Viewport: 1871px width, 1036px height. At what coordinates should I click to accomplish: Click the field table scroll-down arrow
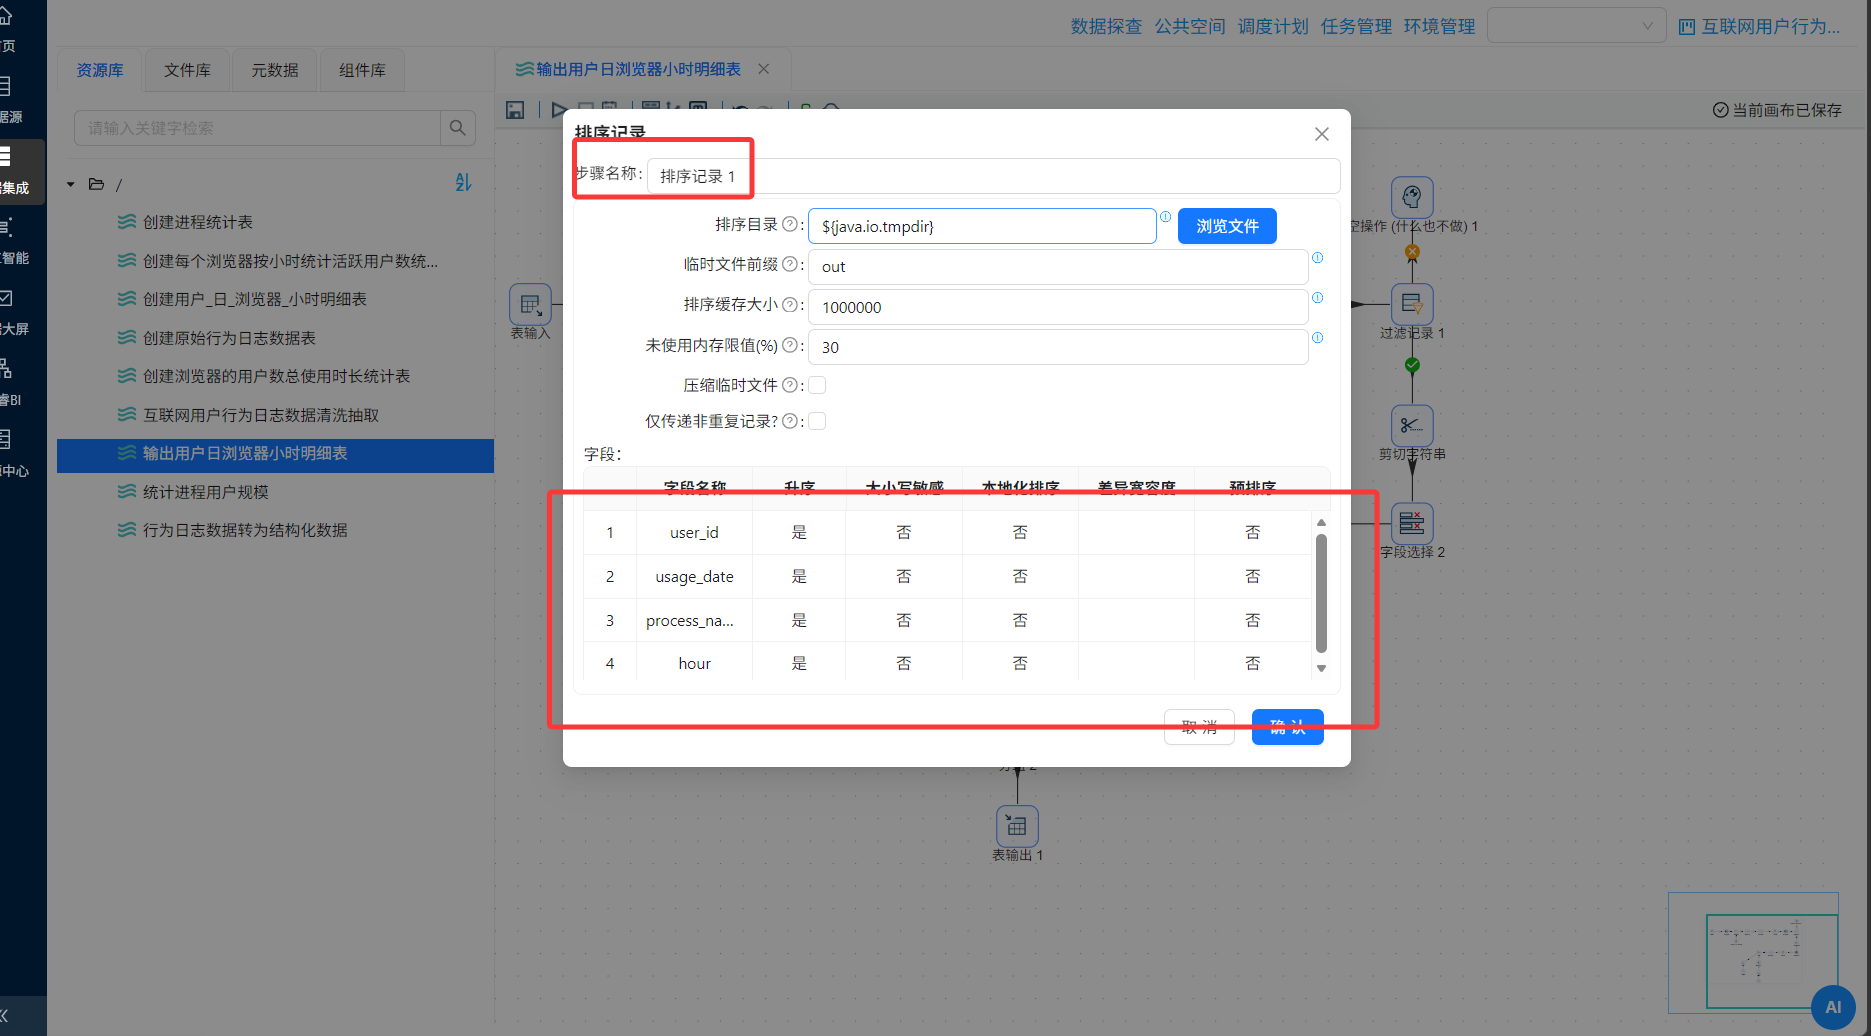tap(1321, 668)
